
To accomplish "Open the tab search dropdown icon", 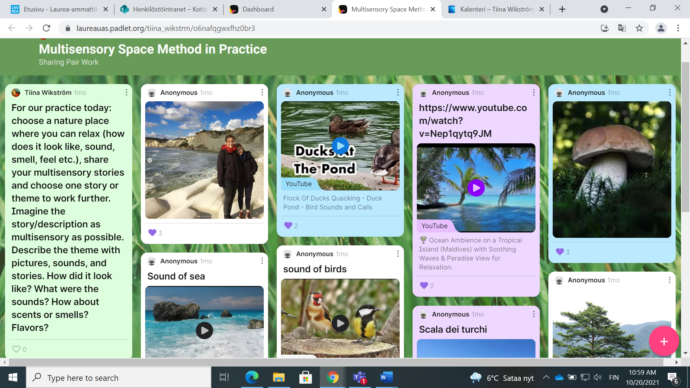I will [x=604, y=9].
